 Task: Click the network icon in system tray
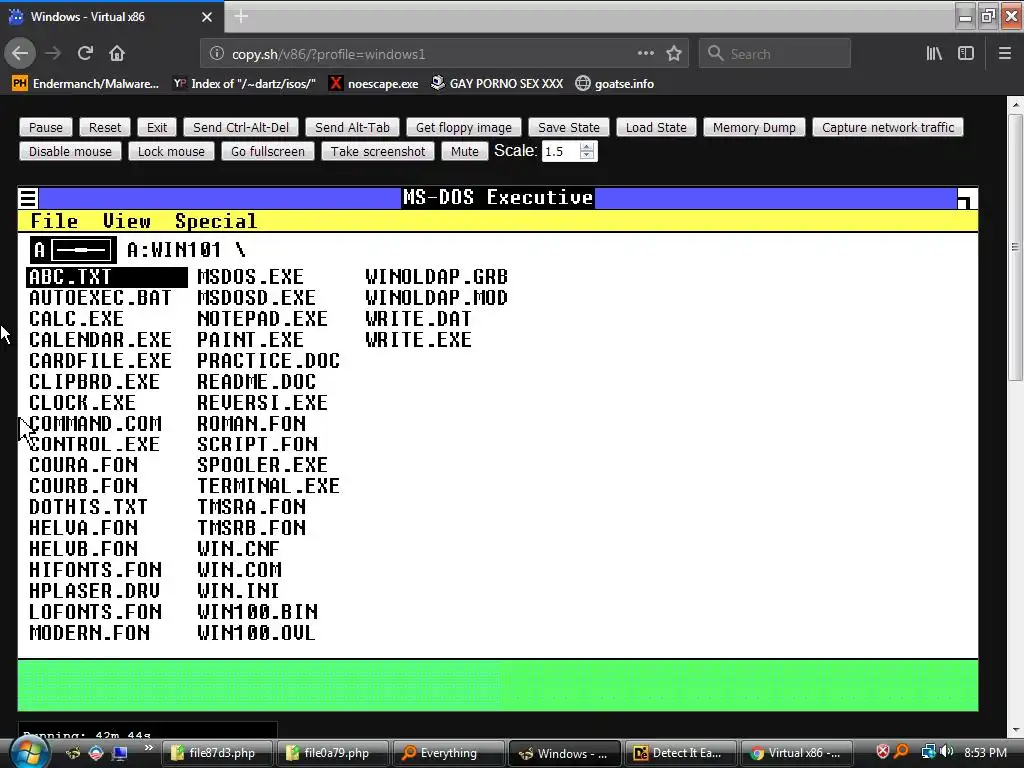(x=929, y=752)
